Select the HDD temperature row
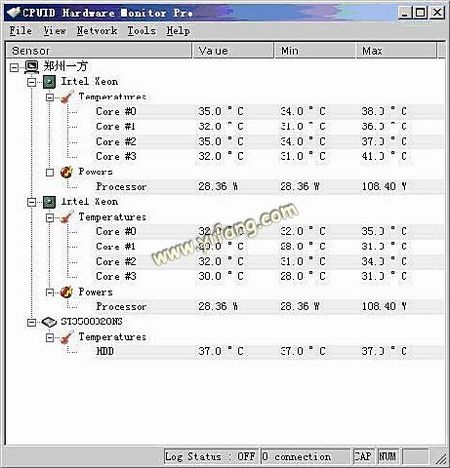Viewport: 450px width, 468px height. click(105, 351)
